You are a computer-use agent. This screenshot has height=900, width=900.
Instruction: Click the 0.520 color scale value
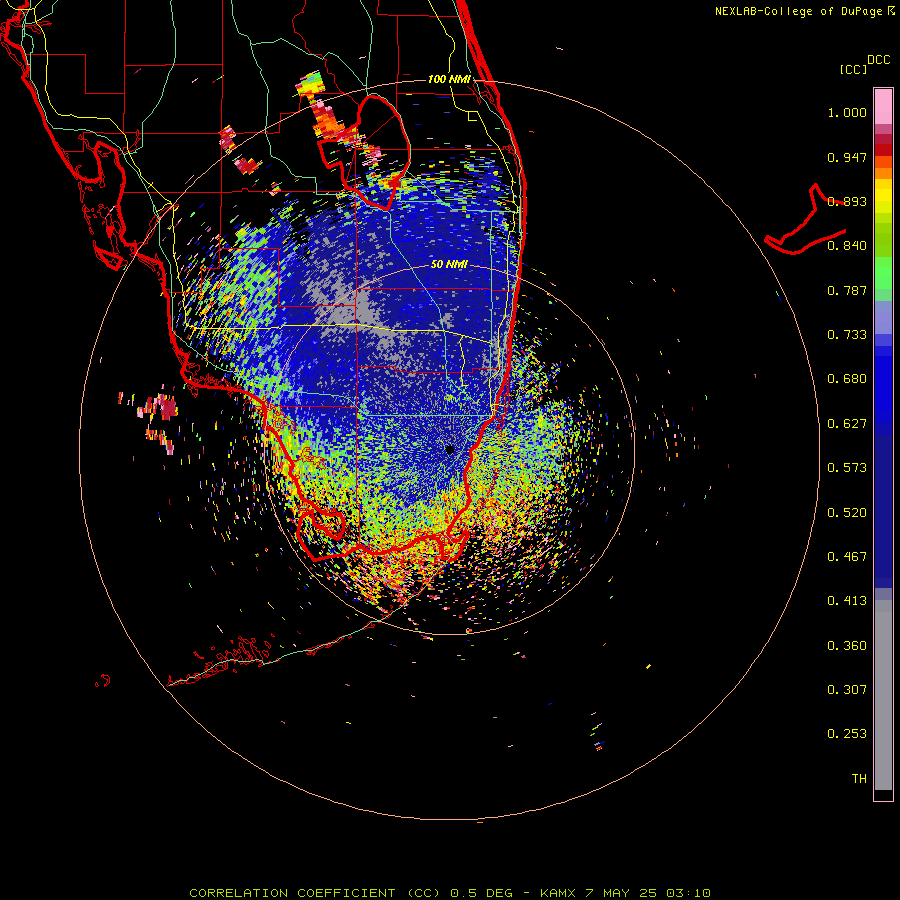click(847, 513)
